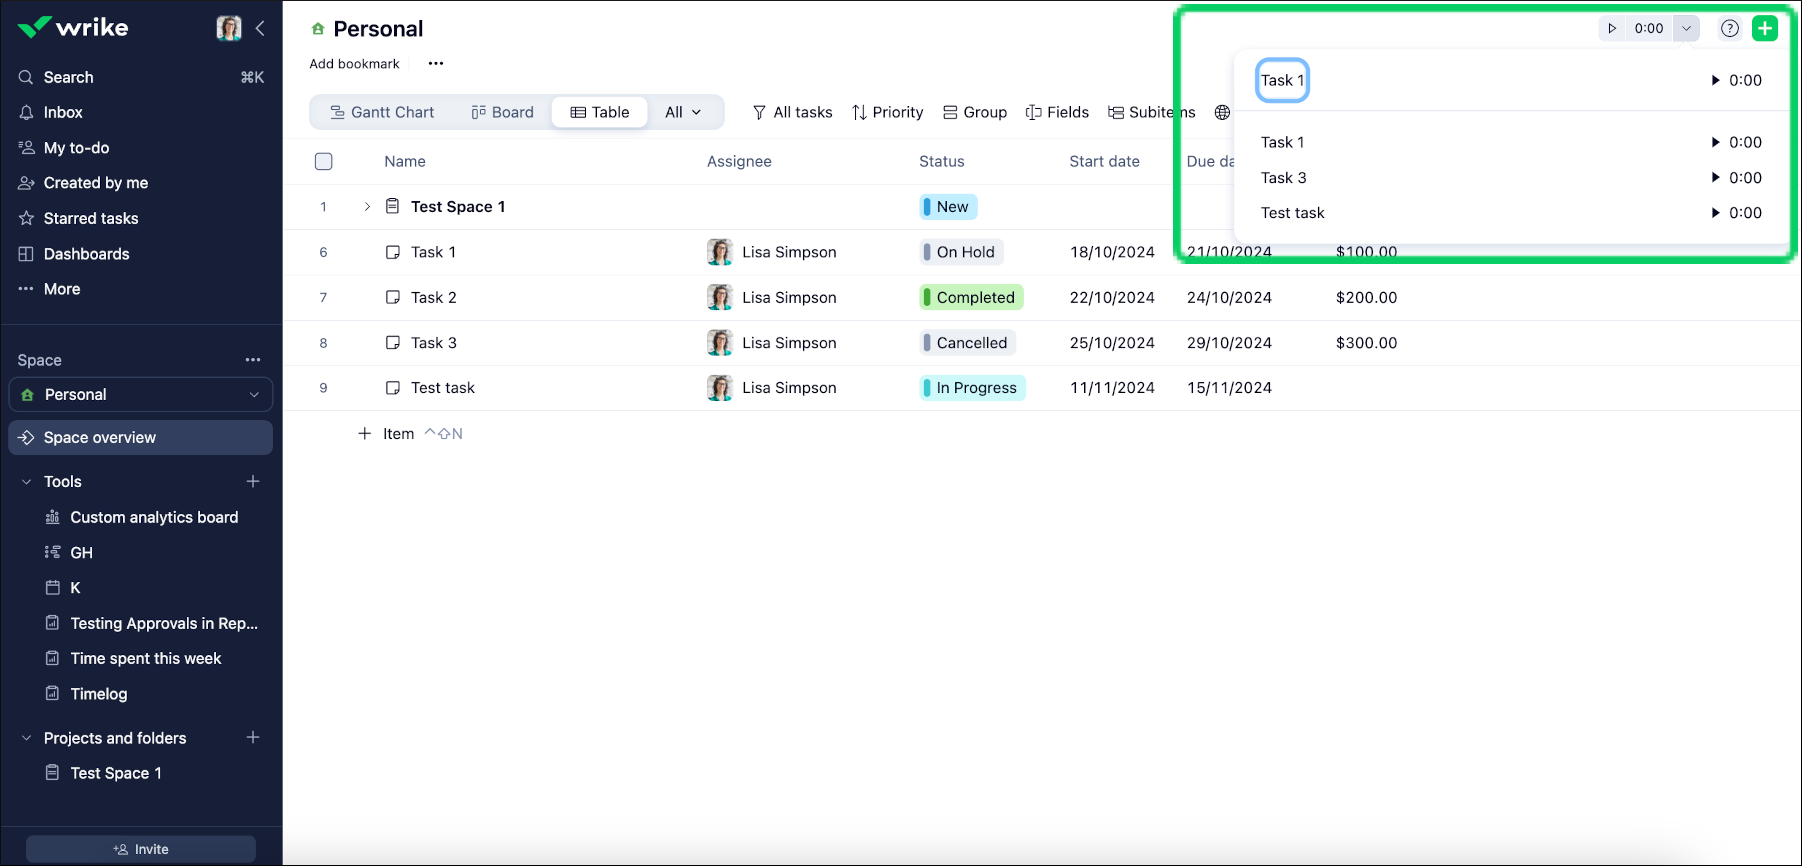Collapse the sidebar with the chevron
Viewport: 1802px width, 866px height.
260,28
